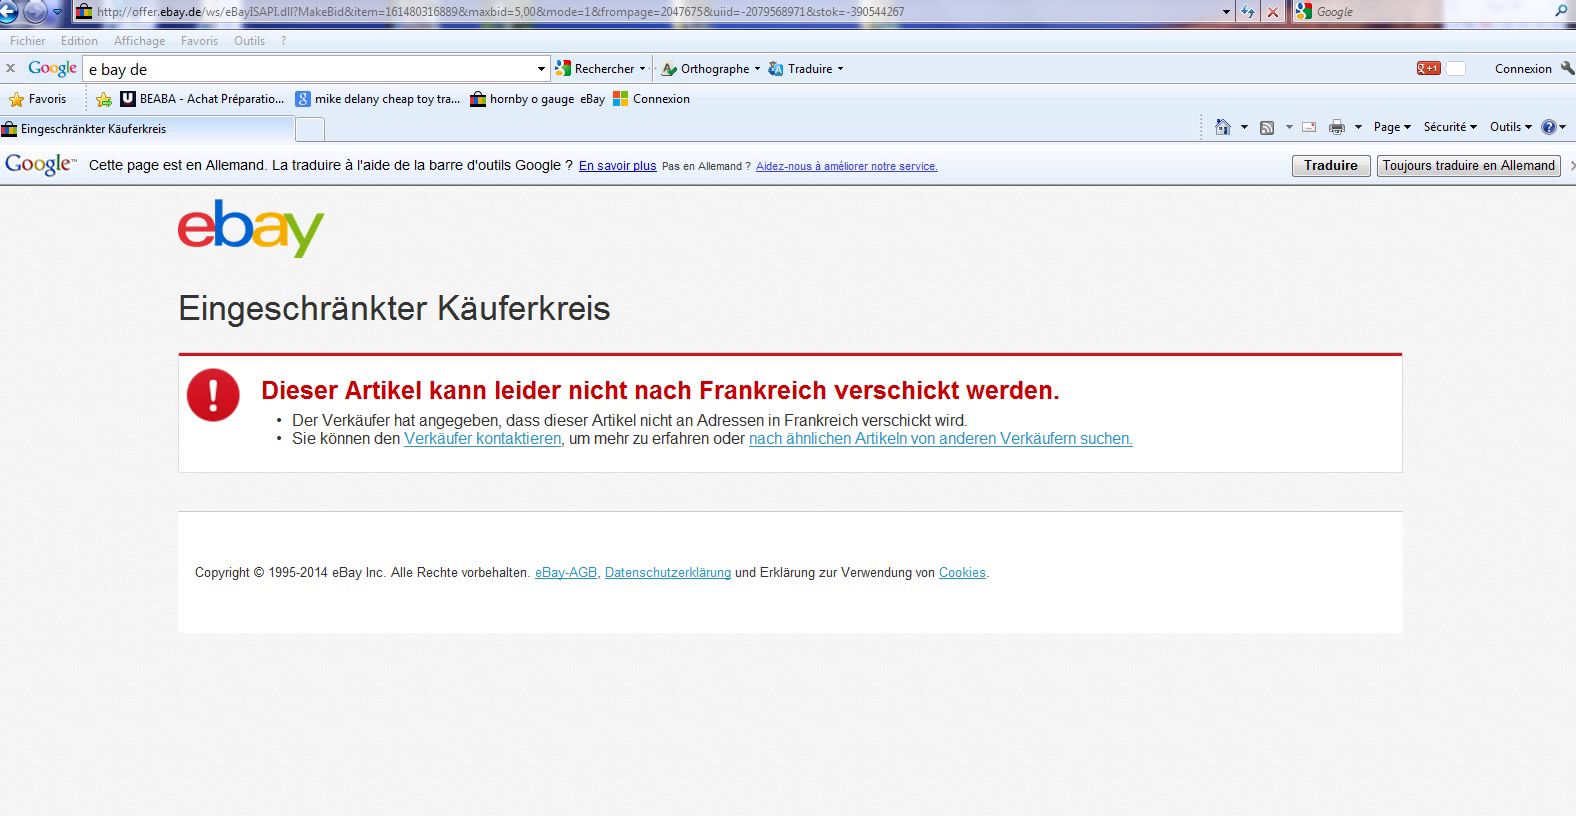Image resolution: width=1576 pixels, height=816 pixels.
Task: Open the eBay-AGB link in the footer
Action: point(566,573)
